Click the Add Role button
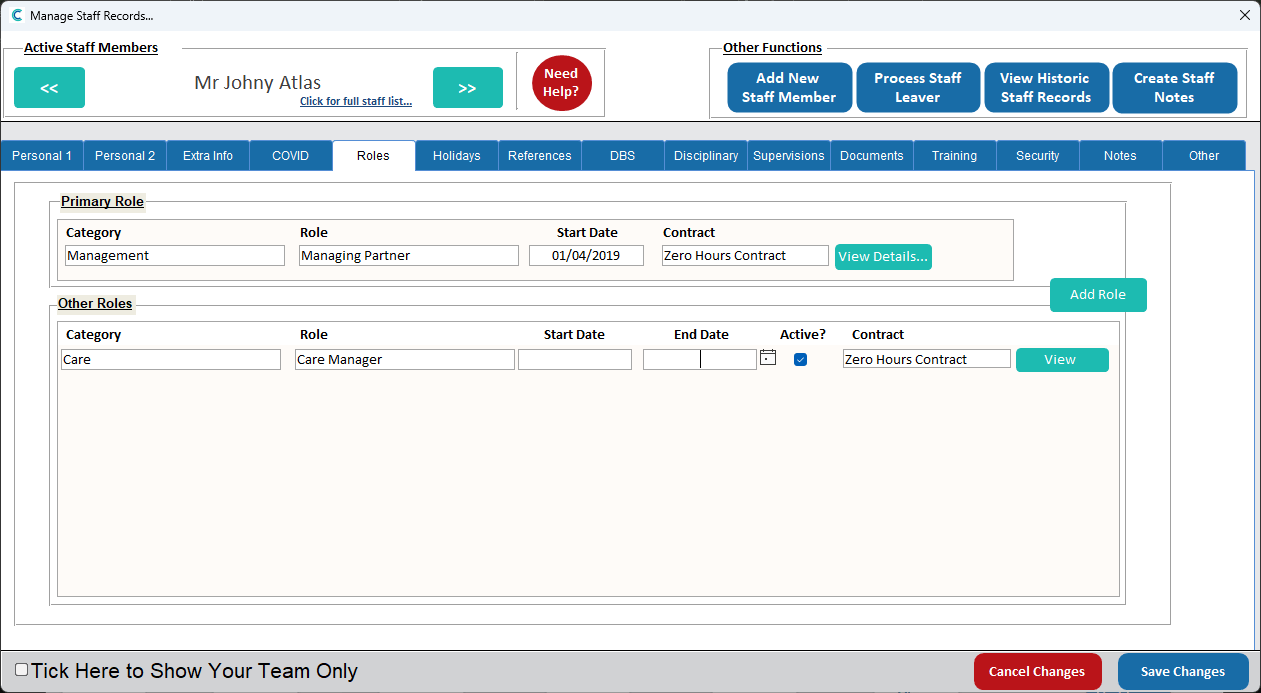 tap(1097, 295)
